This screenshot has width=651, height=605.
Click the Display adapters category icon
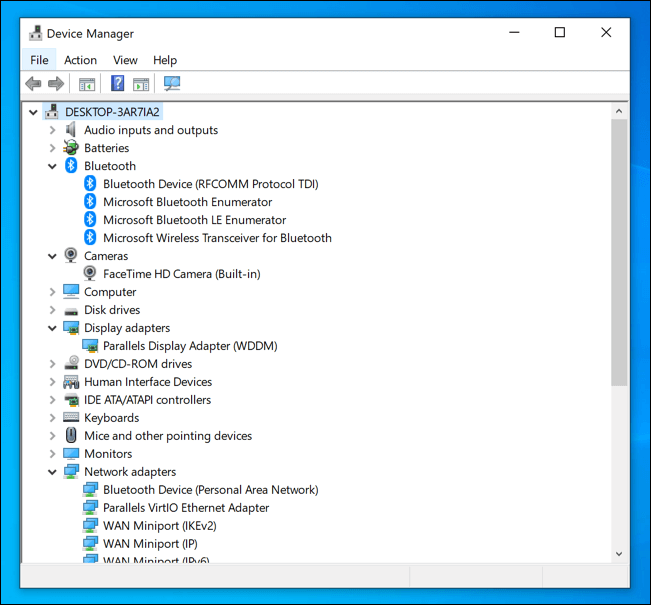click(x=71, y=328)
